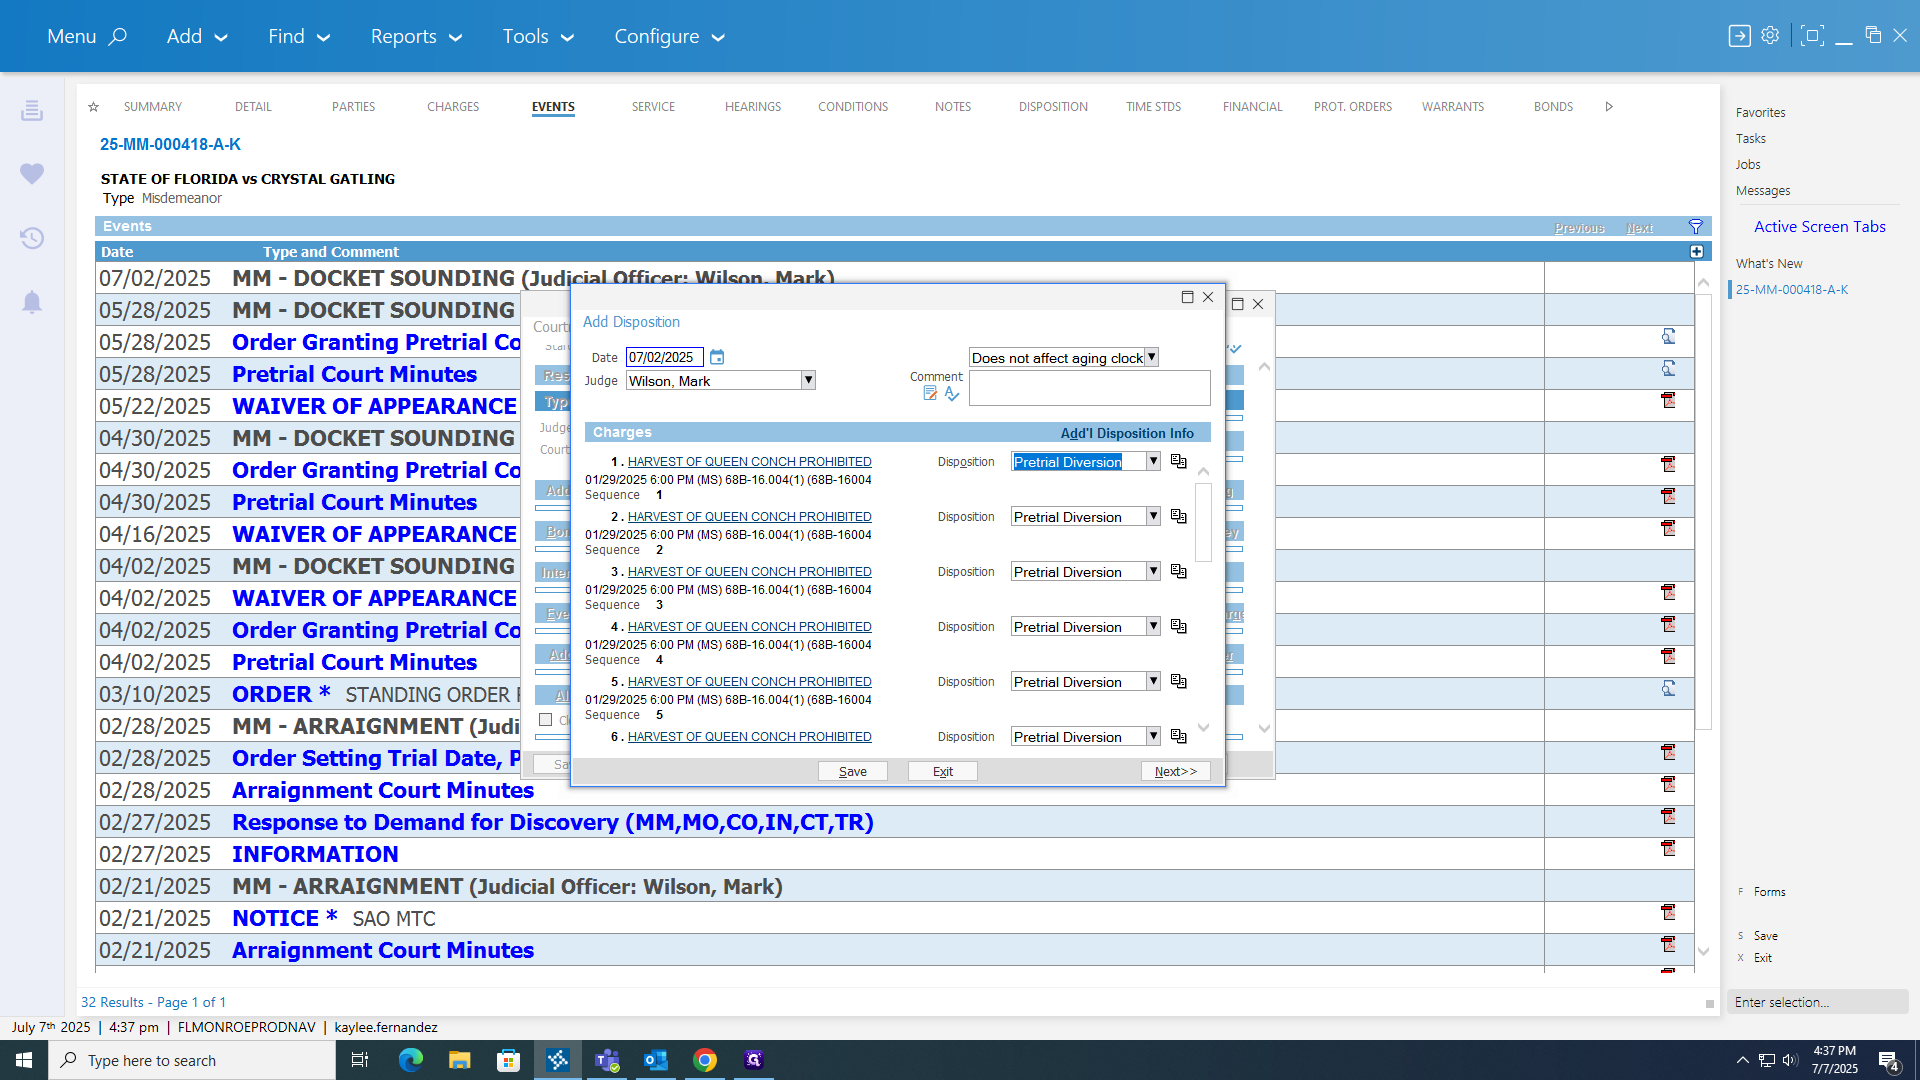Open charge 1 HARVEST OF QUEEN CONCH link
This screenshot has height=1080, width=1920.
tap(750, 461)
